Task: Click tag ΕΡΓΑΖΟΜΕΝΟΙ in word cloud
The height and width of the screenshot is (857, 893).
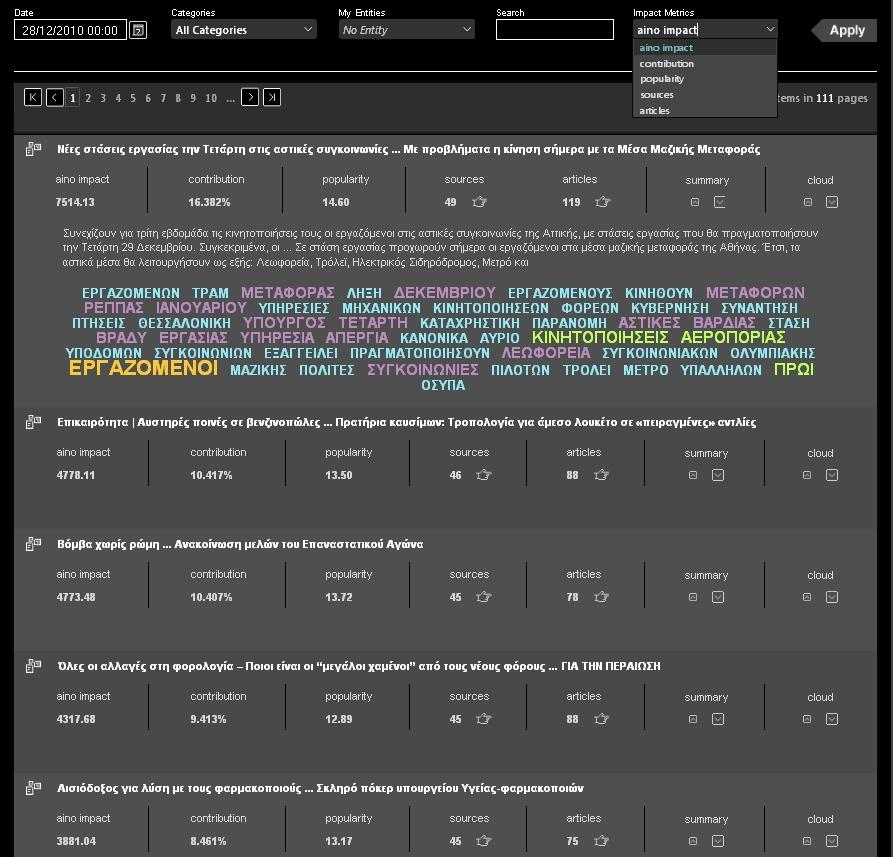Action: (x=143, y=368)
